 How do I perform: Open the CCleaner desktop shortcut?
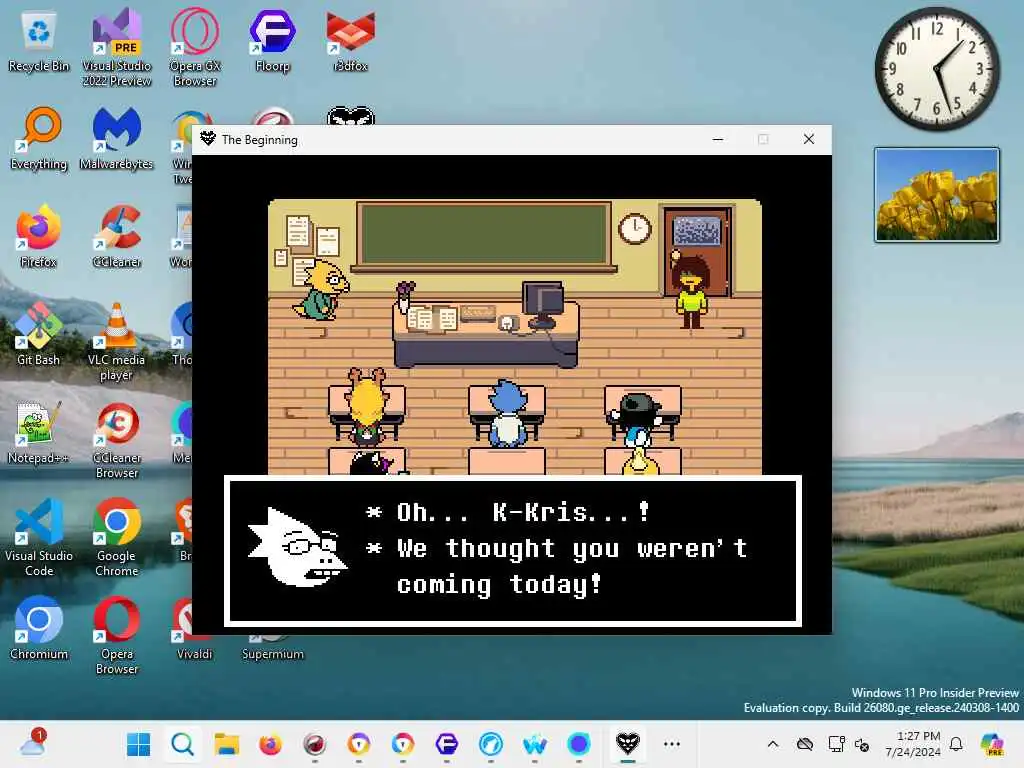click(x=117, y=236)
